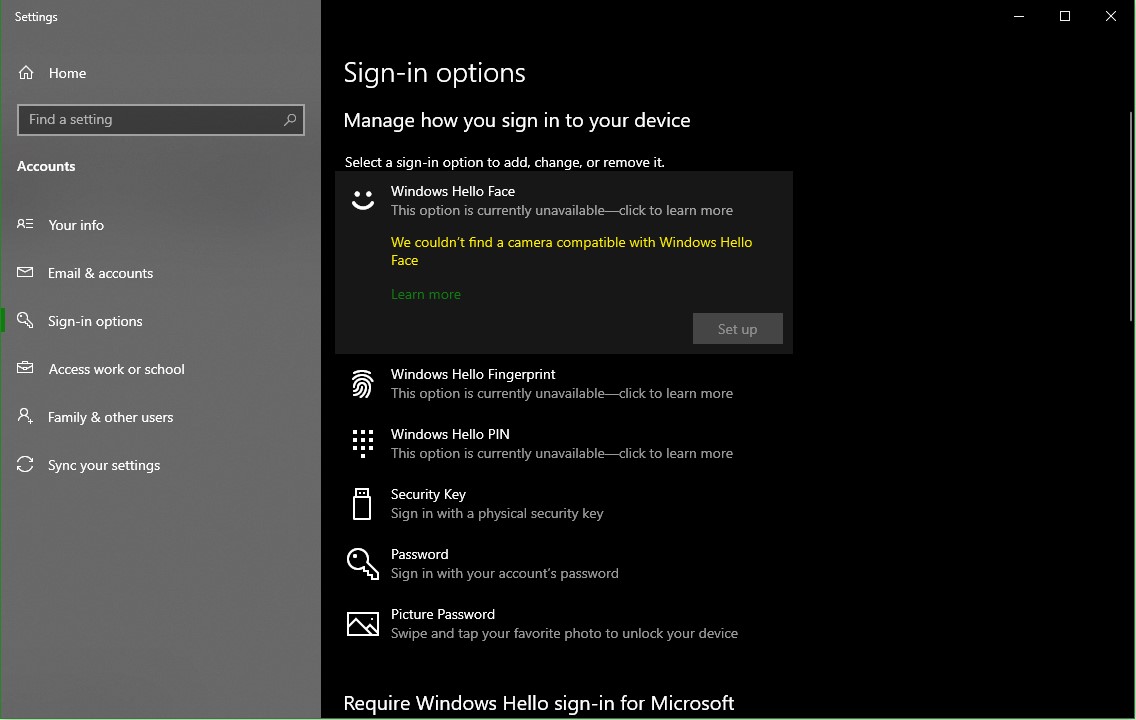Click the Sync your settings icon
This screenshot has width=1136, height=720.
[25, 464]
